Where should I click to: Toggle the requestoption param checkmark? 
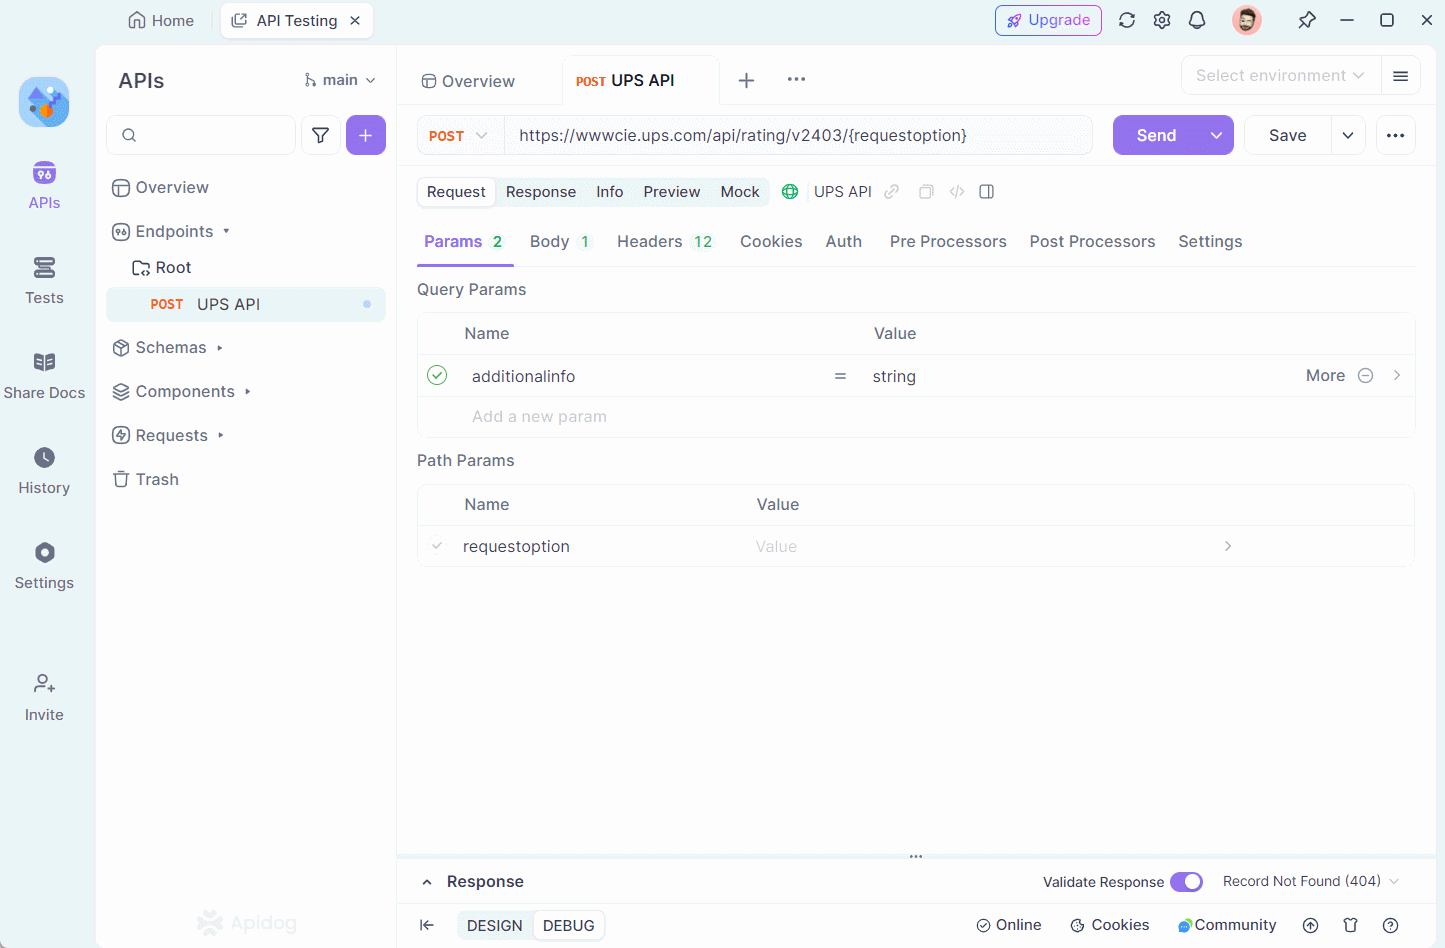click(437, 546)
